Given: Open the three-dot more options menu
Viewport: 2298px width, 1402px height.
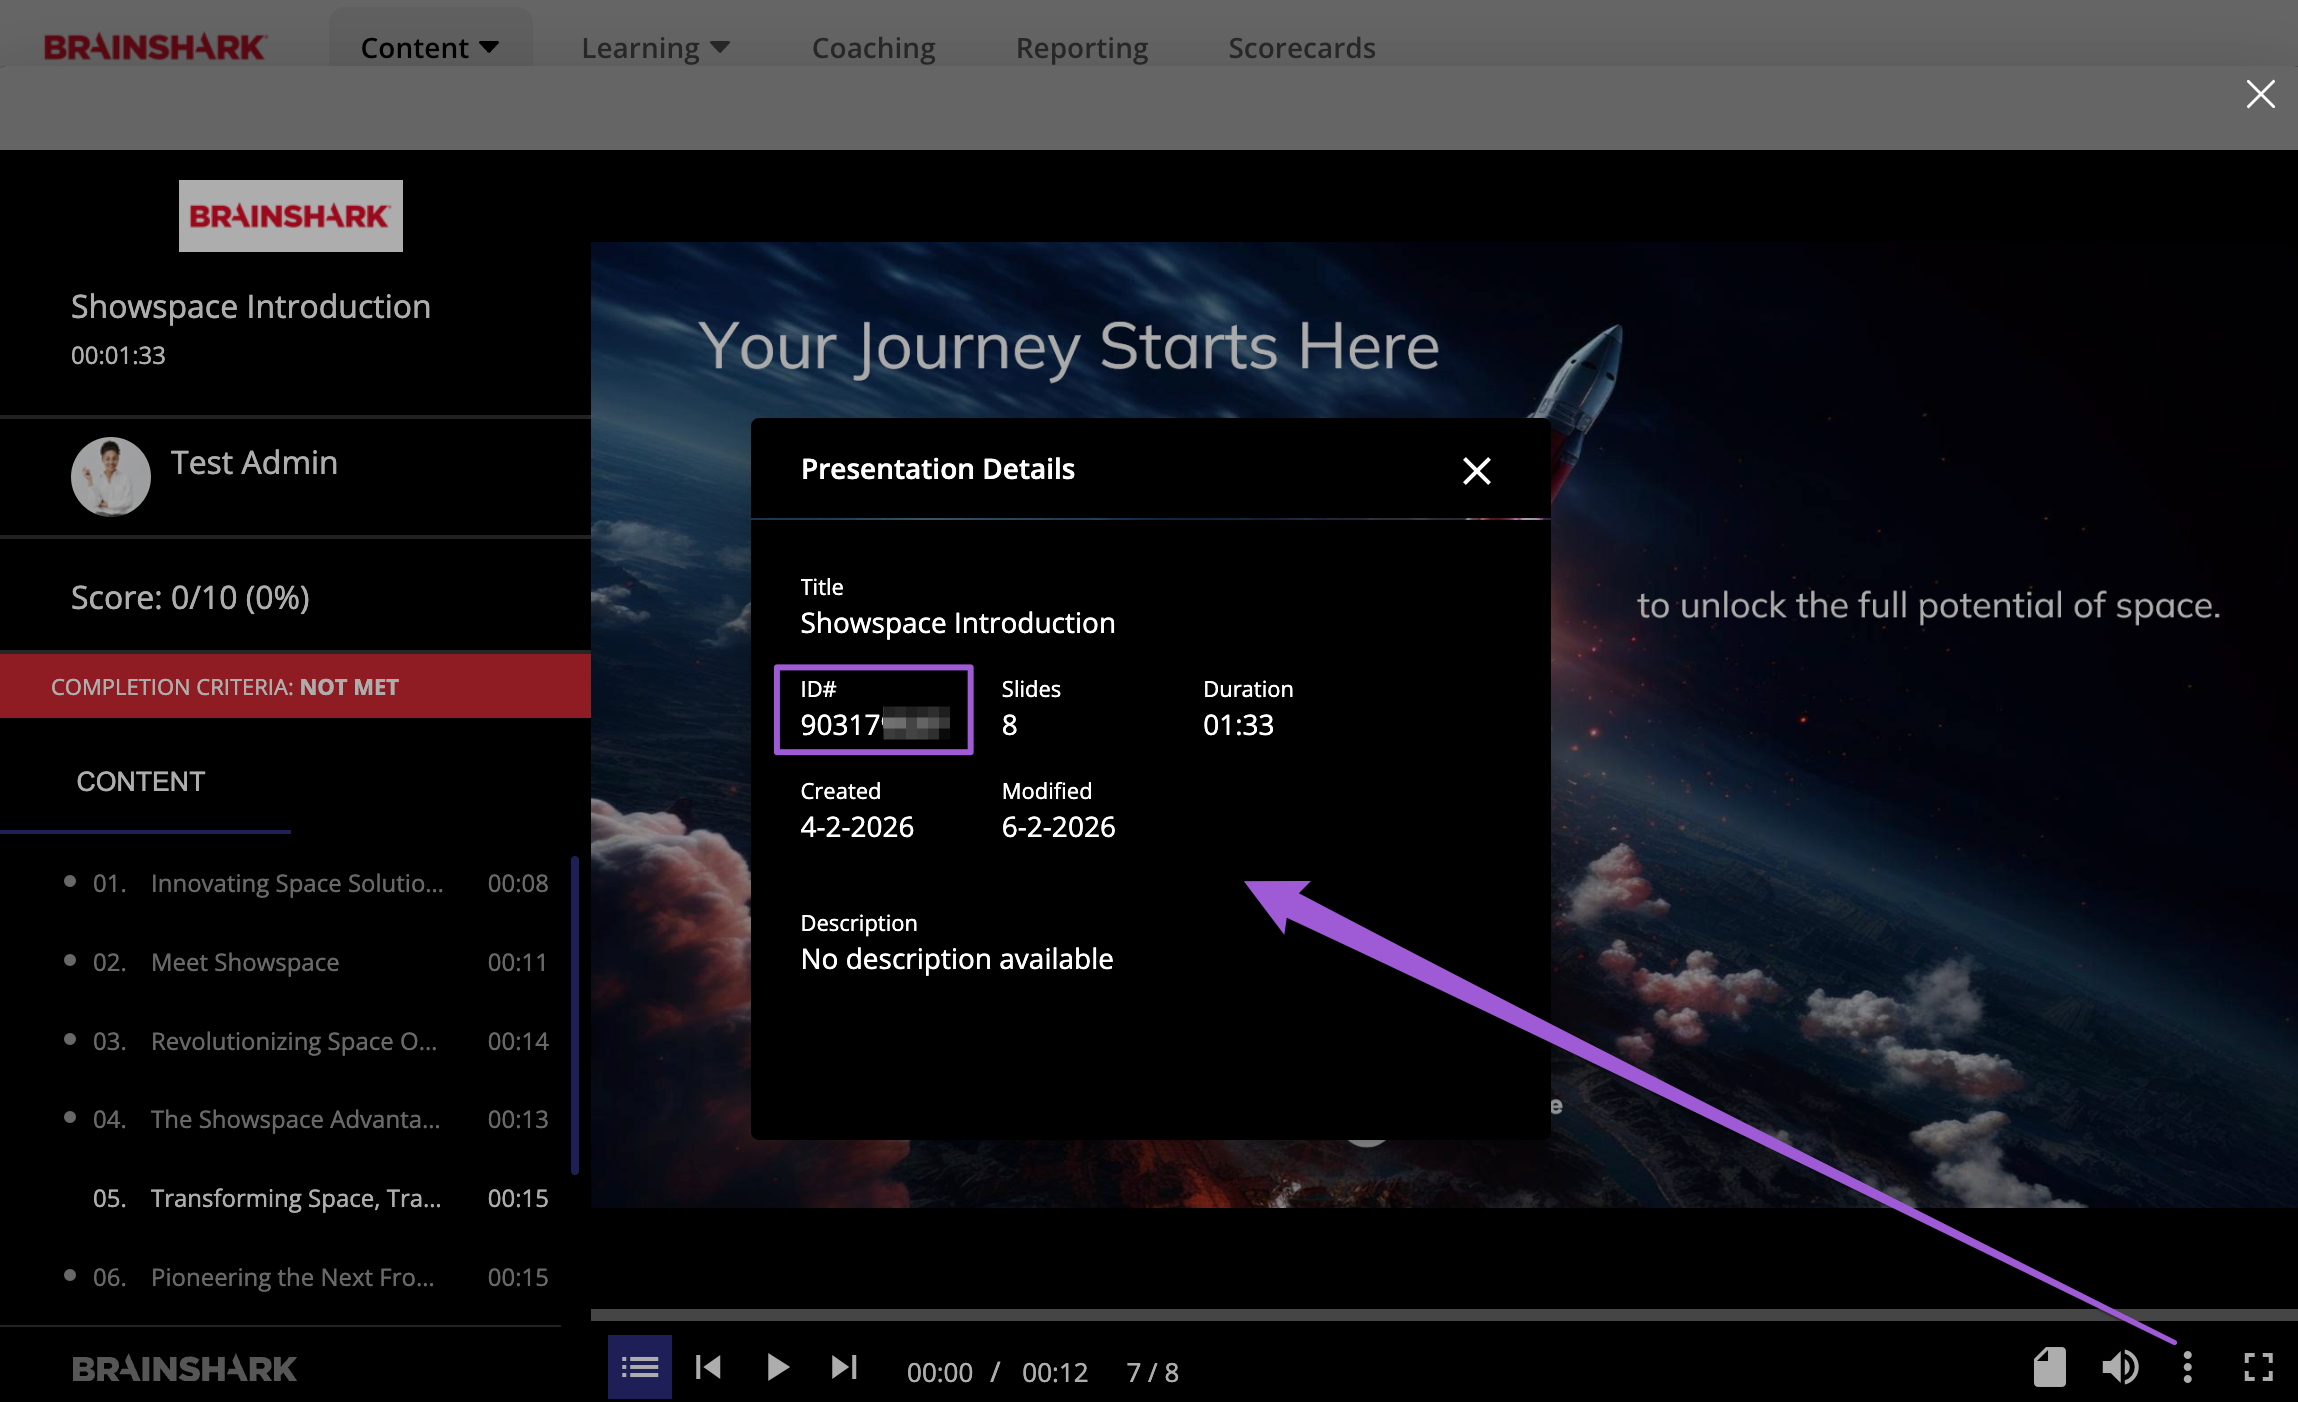Looking at the screenshot, I should point(2188,1367).
